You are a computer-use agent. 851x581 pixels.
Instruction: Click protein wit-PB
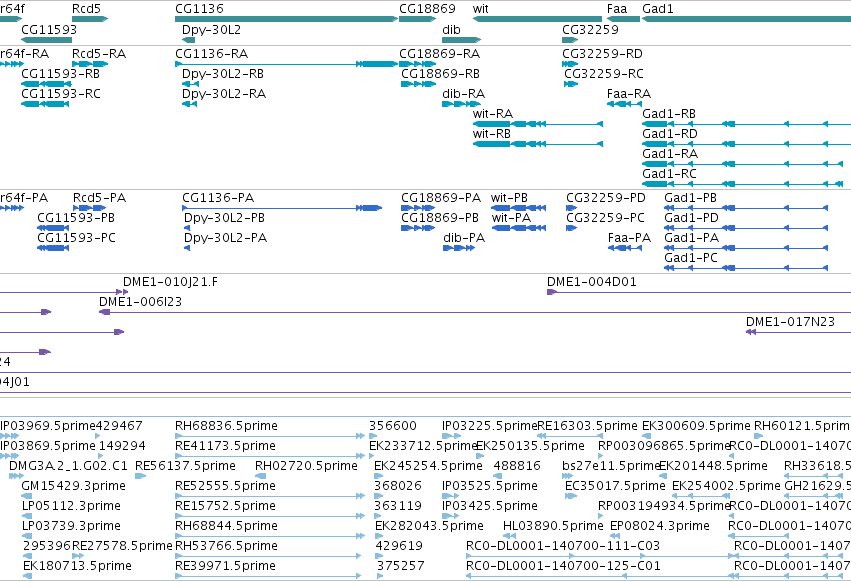[519, 208]
